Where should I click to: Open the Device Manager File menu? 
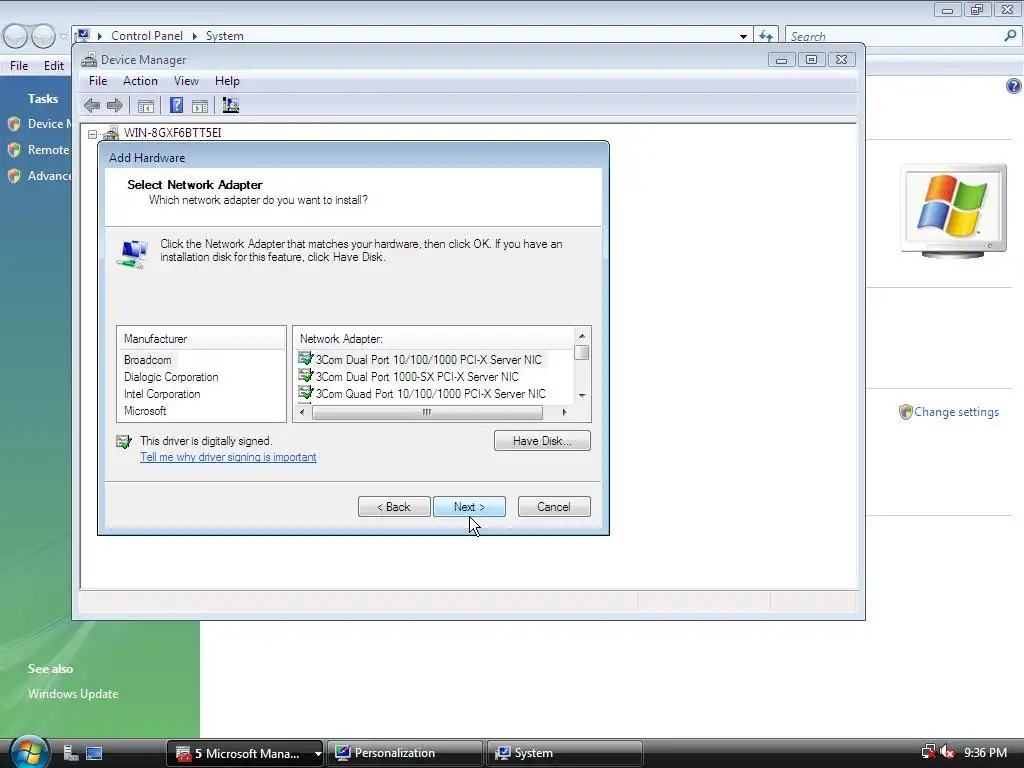pos(98,81)
